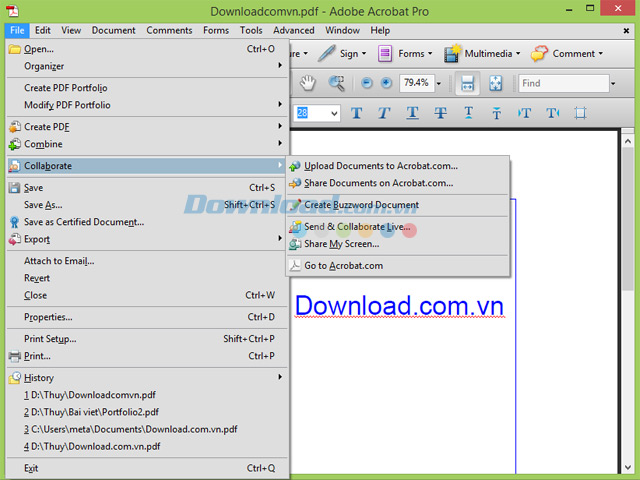Click the vertical scrollbar down arrow

coord(628,468)
